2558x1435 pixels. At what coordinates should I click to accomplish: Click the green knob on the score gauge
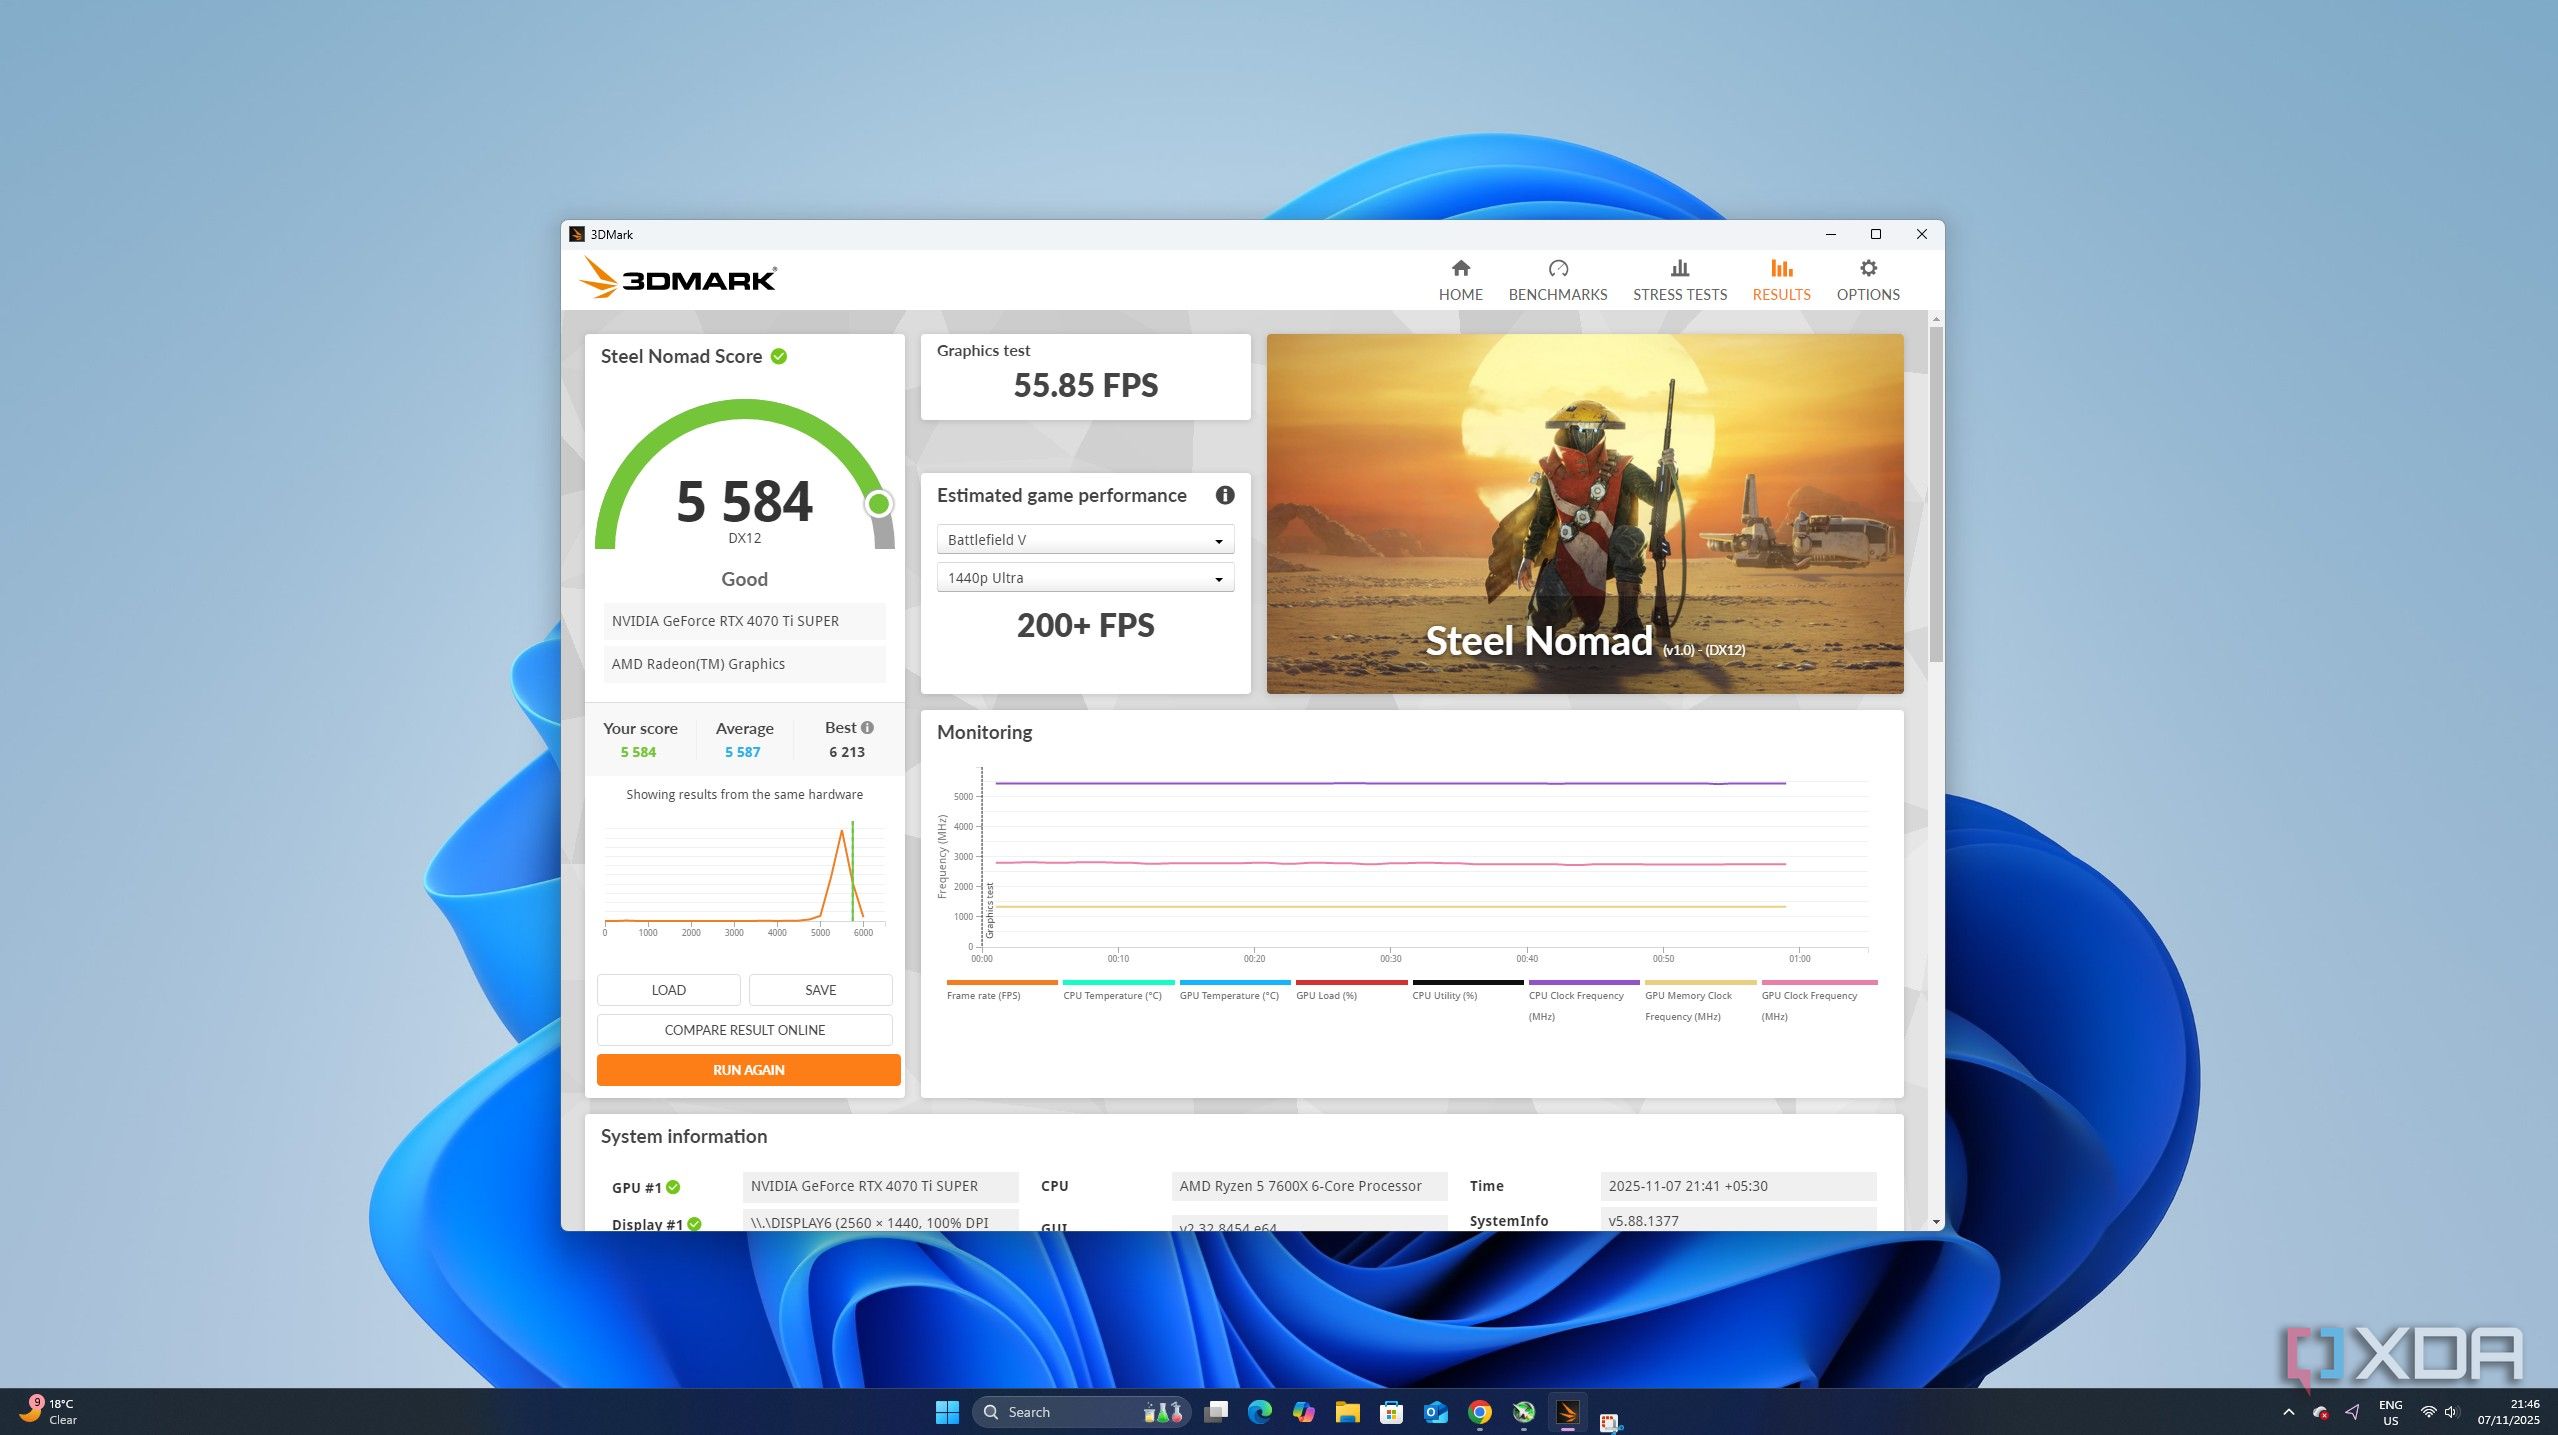(879, 503)
